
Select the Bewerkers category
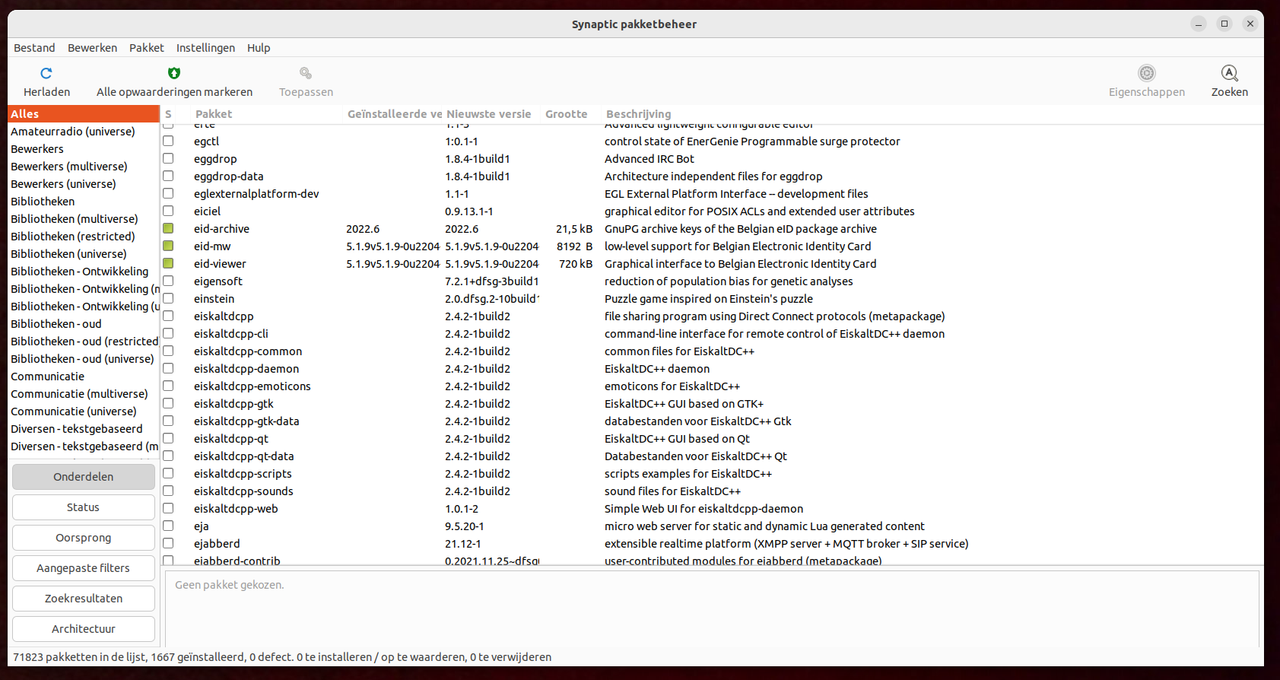(x=83, y=149)
